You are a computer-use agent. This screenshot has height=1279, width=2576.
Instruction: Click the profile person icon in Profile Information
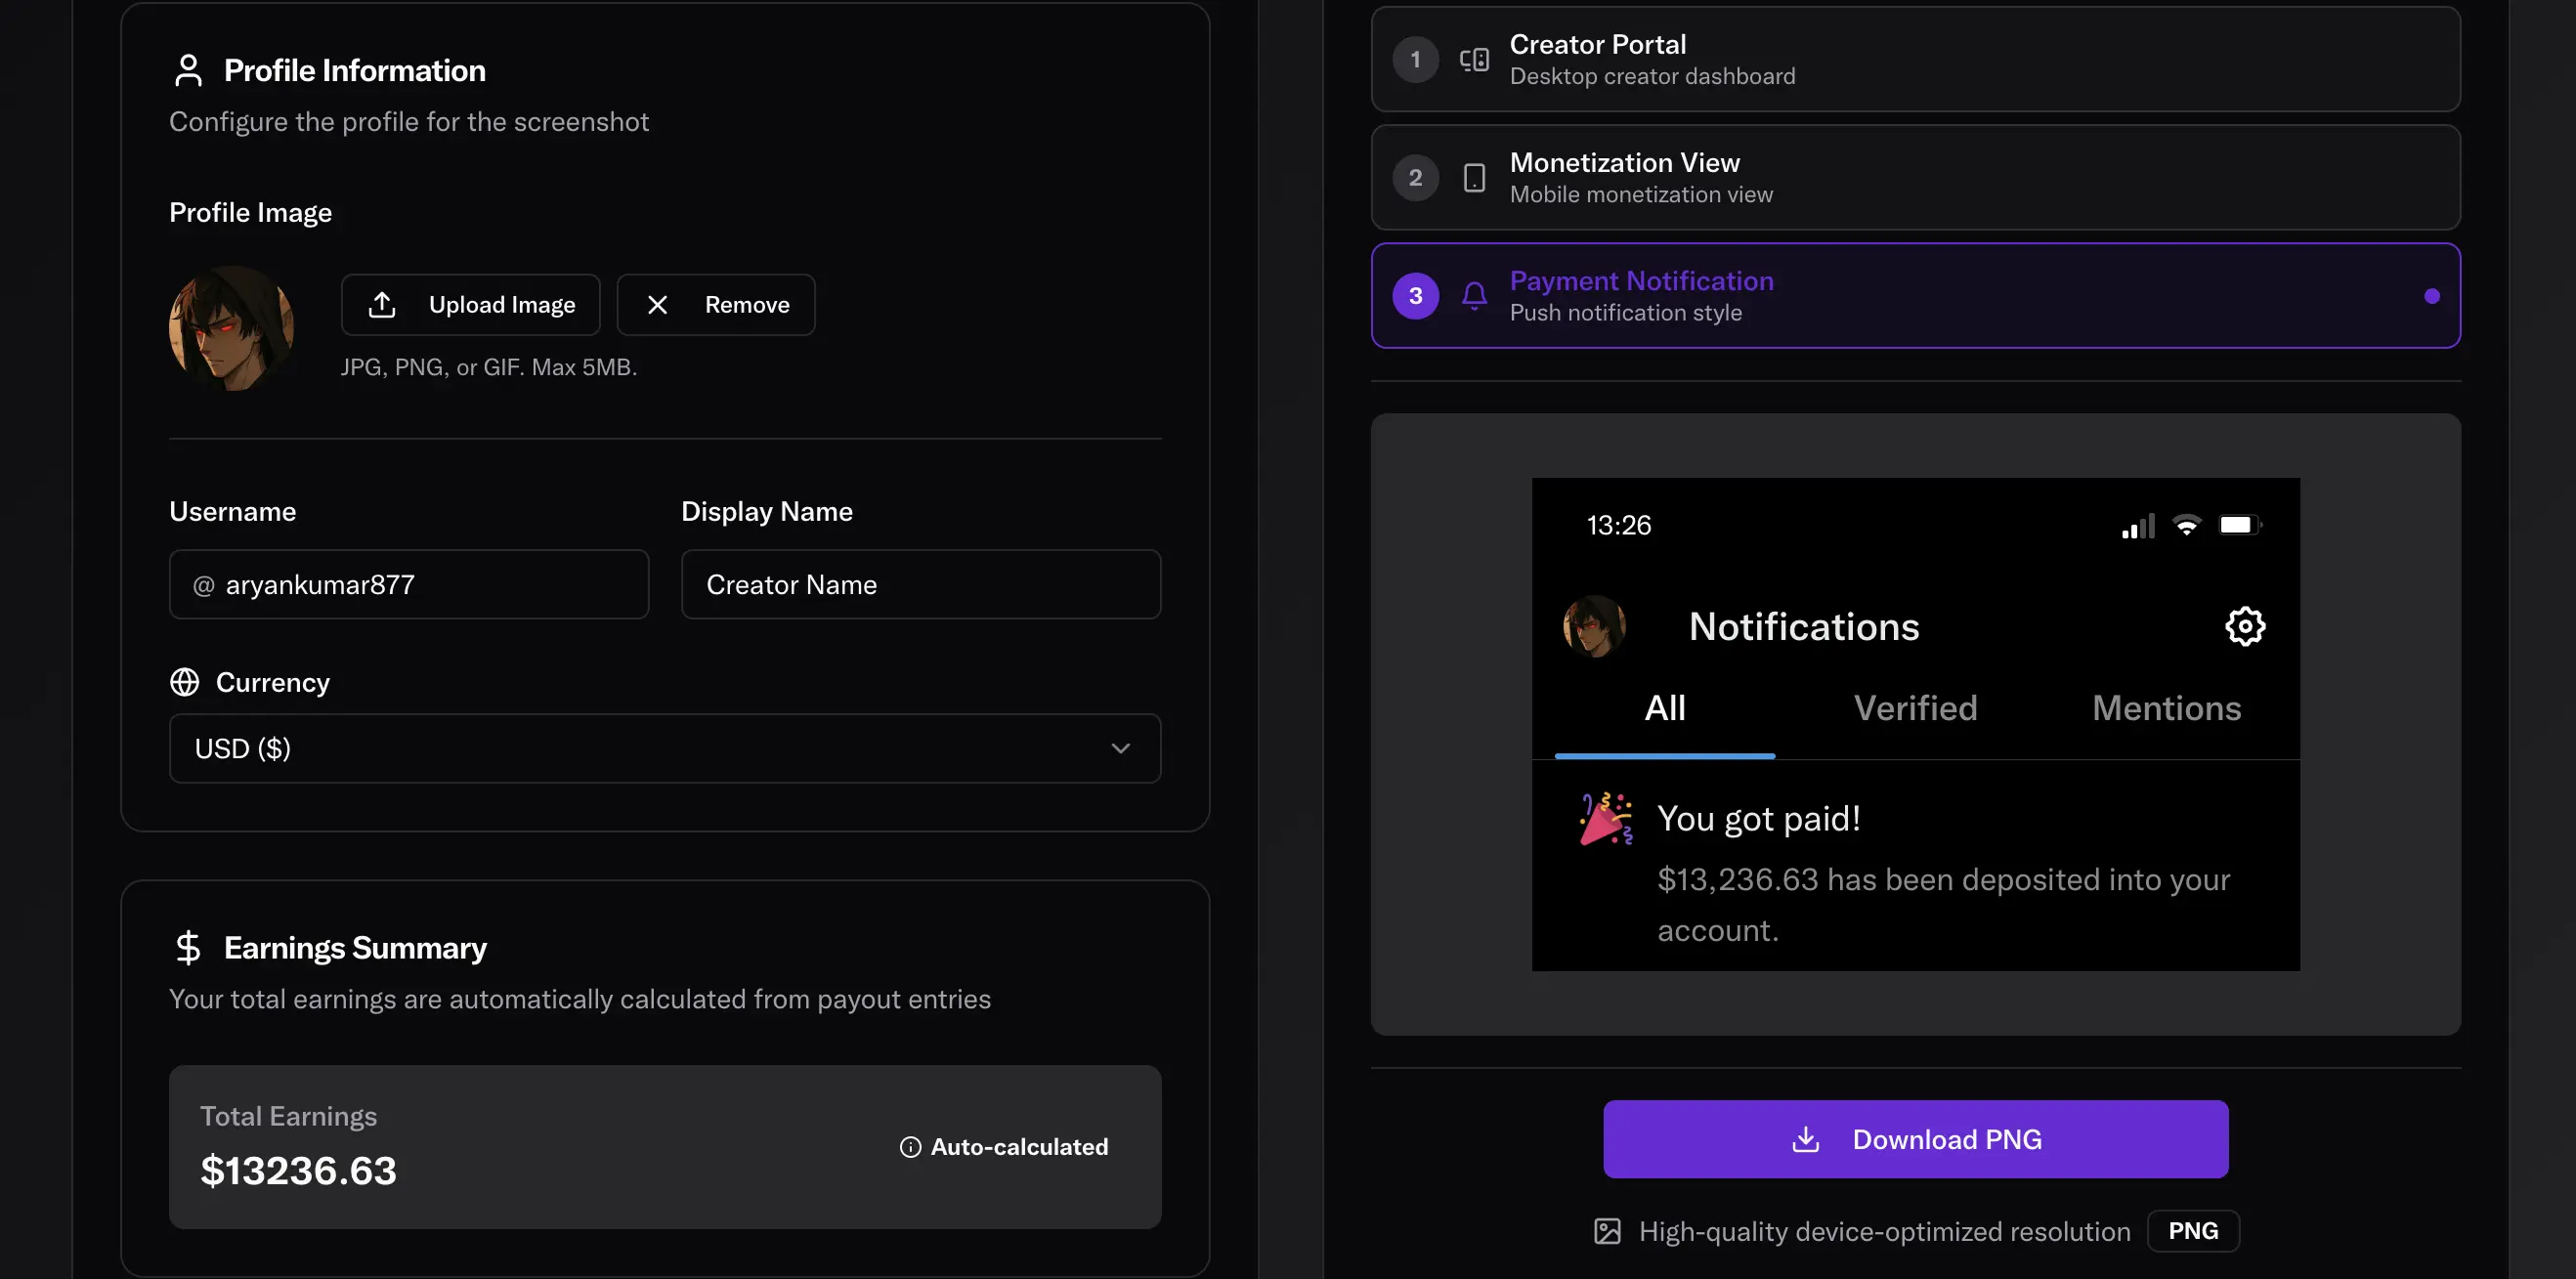pos(188,69)
